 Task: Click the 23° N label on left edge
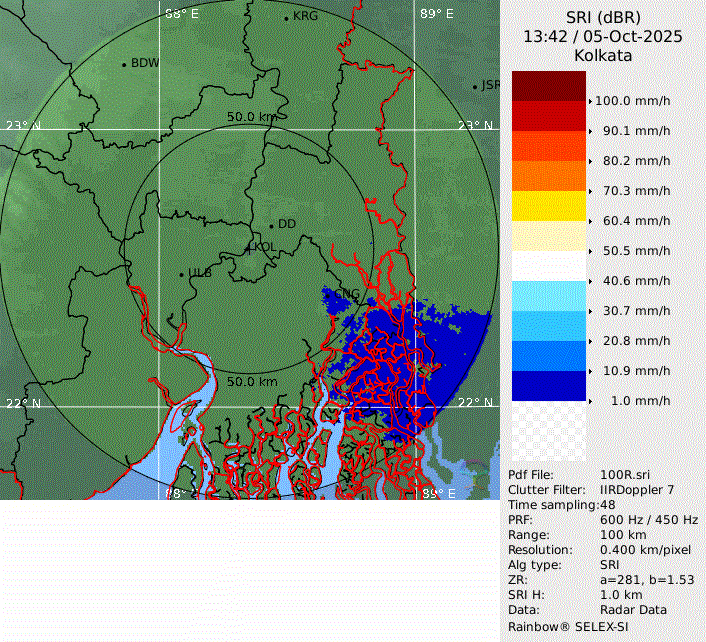click(x=23, y=126)
